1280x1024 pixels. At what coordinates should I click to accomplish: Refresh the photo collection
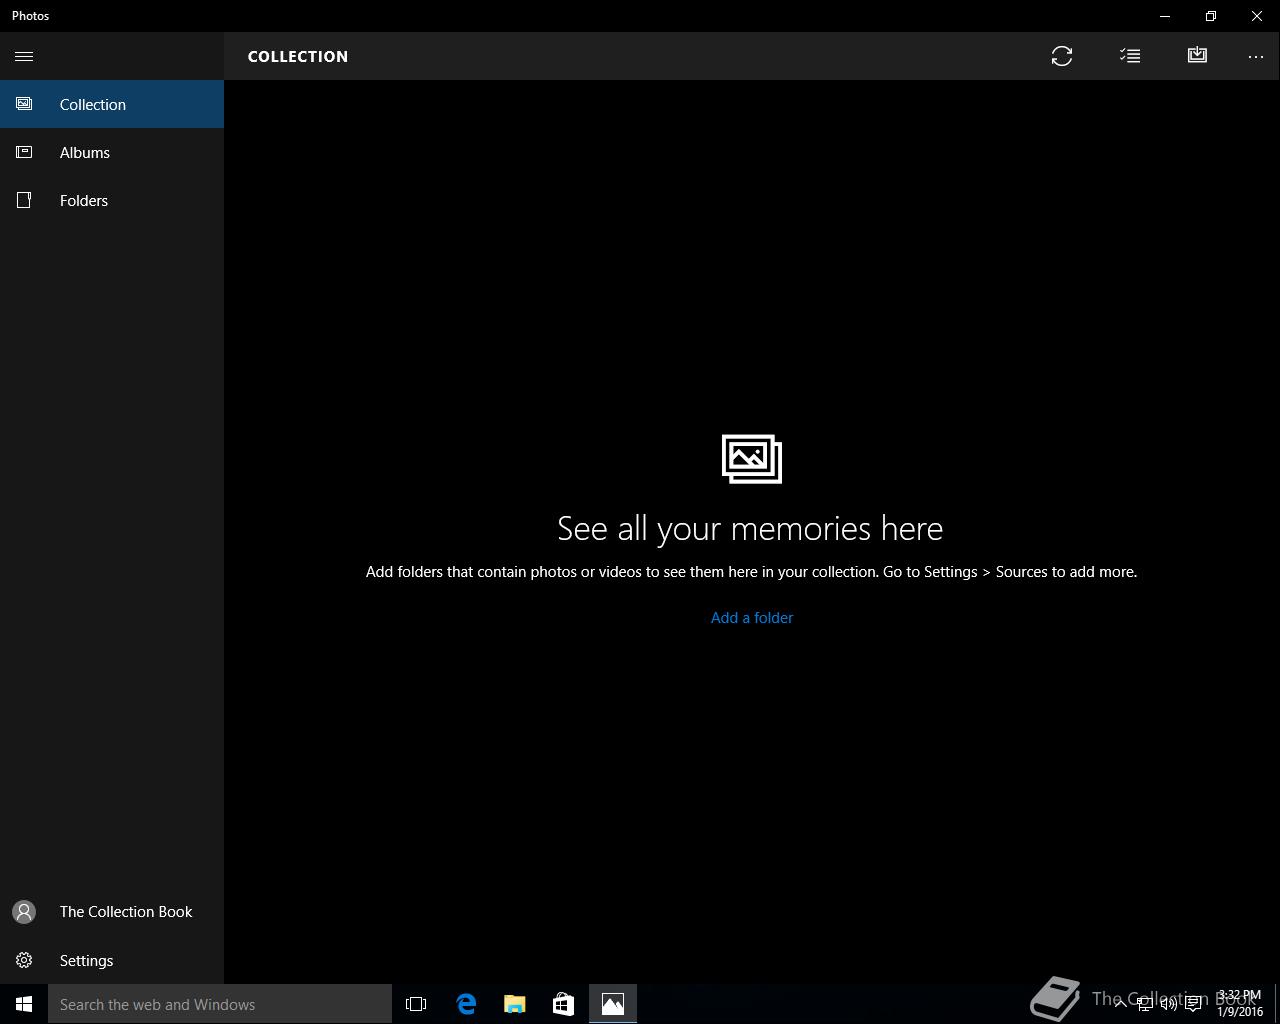click(1062, 56)
